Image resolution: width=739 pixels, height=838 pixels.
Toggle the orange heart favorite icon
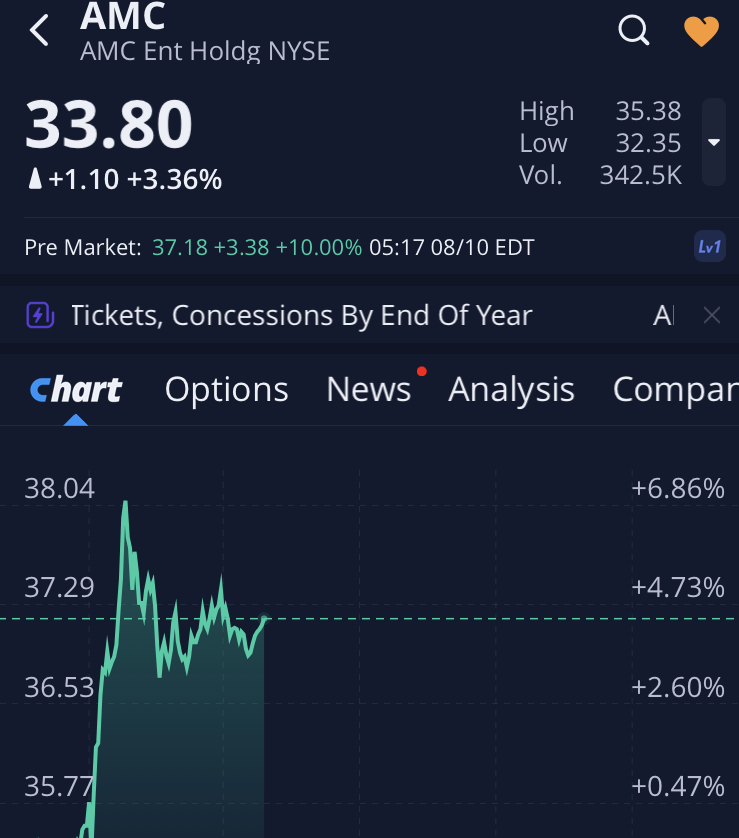pos(701,31)
